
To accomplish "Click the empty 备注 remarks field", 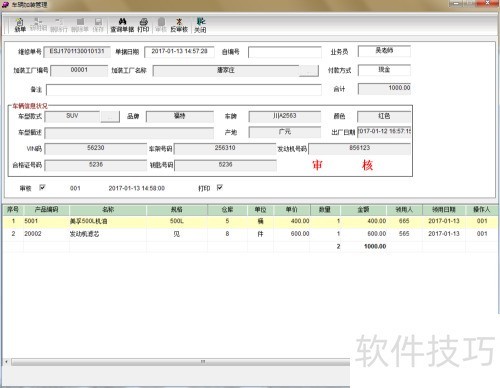I will tap(184, 90).
